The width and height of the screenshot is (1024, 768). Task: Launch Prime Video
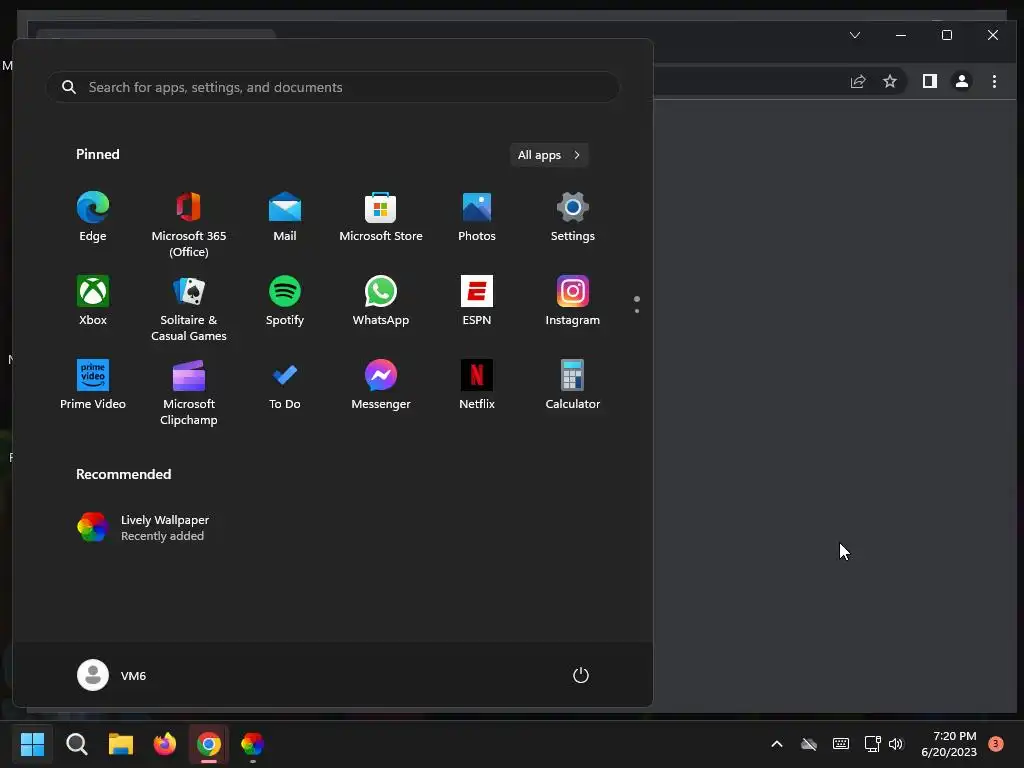[x=93, y=385]
